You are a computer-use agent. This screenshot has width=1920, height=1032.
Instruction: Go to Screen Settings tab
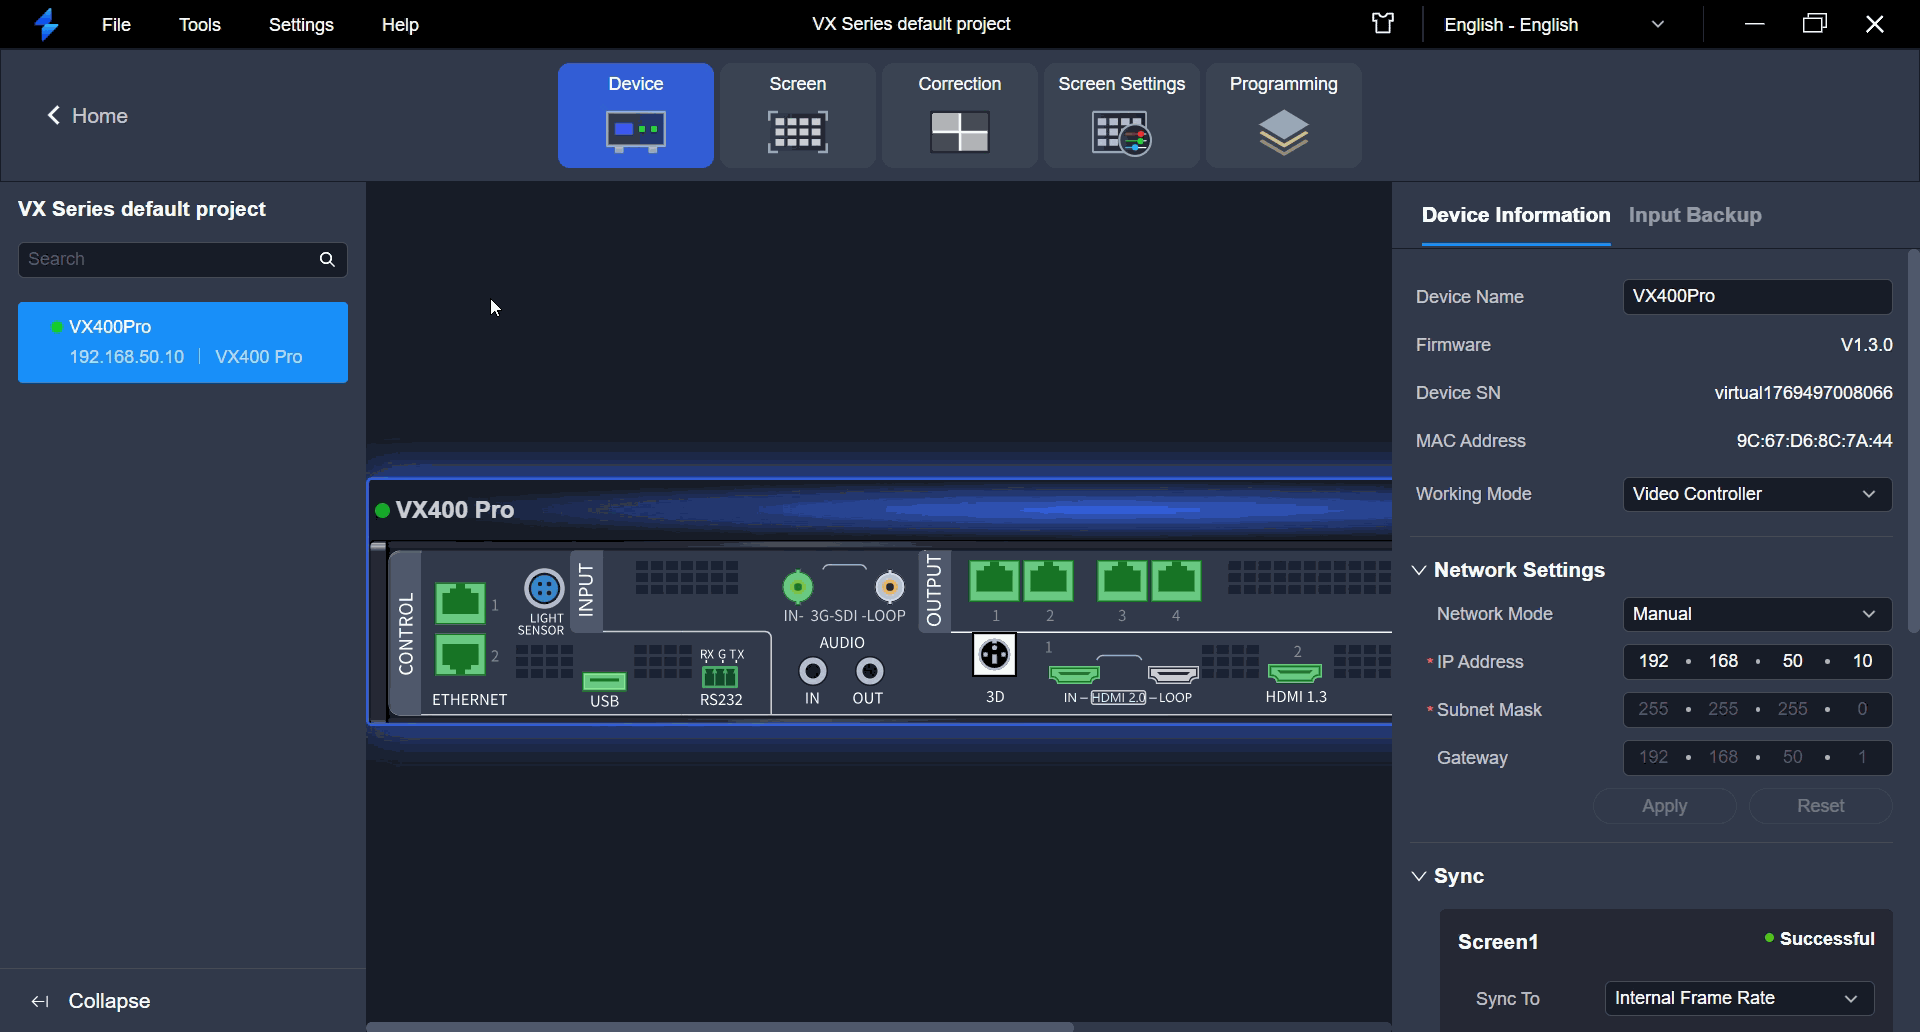tap(1122, 115)
